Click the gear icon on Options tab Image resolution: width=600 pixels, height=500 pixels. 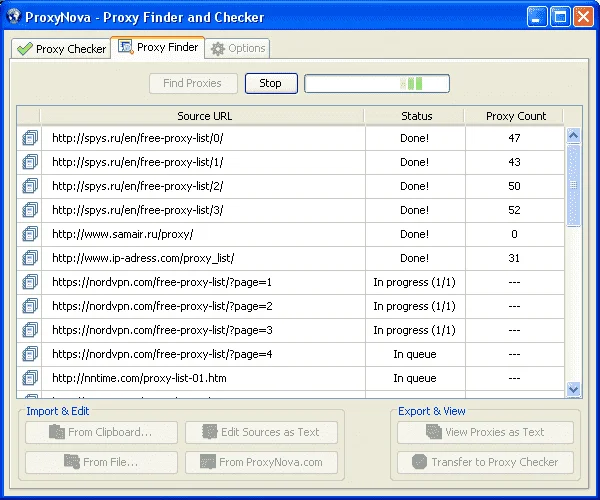(218, 49)
